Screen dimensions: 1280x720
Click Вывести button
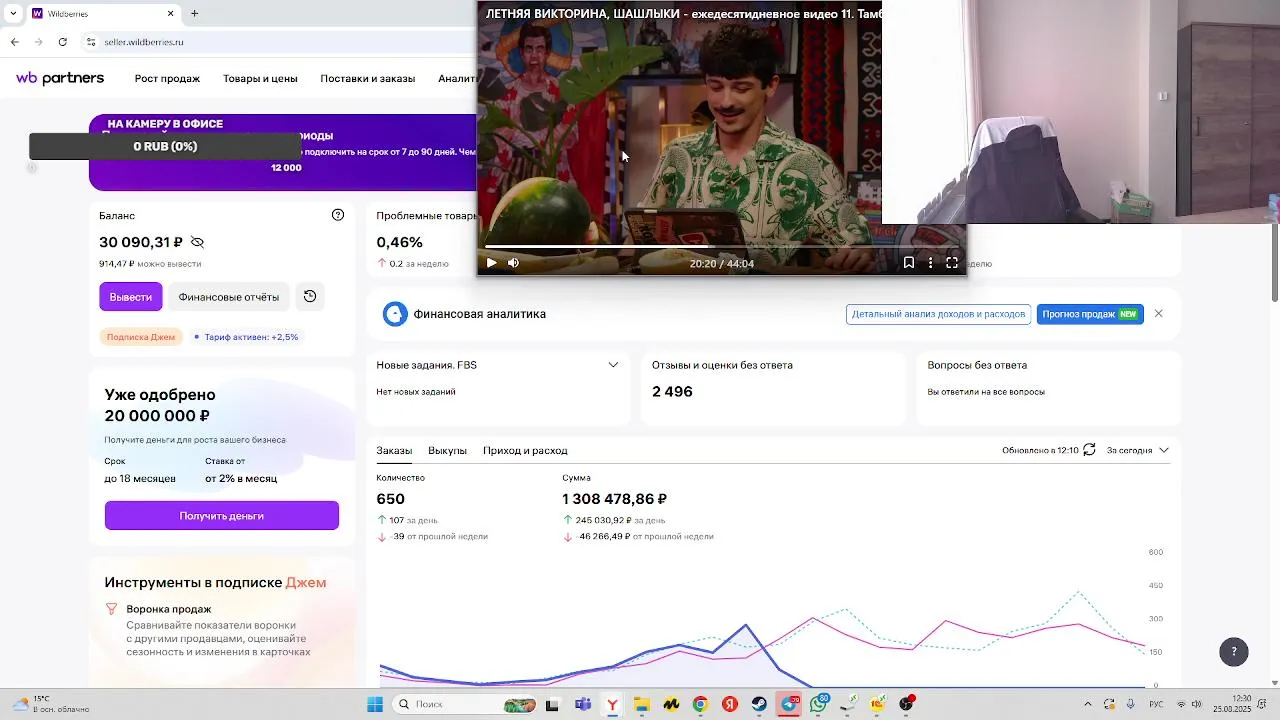tap(130, 297)
